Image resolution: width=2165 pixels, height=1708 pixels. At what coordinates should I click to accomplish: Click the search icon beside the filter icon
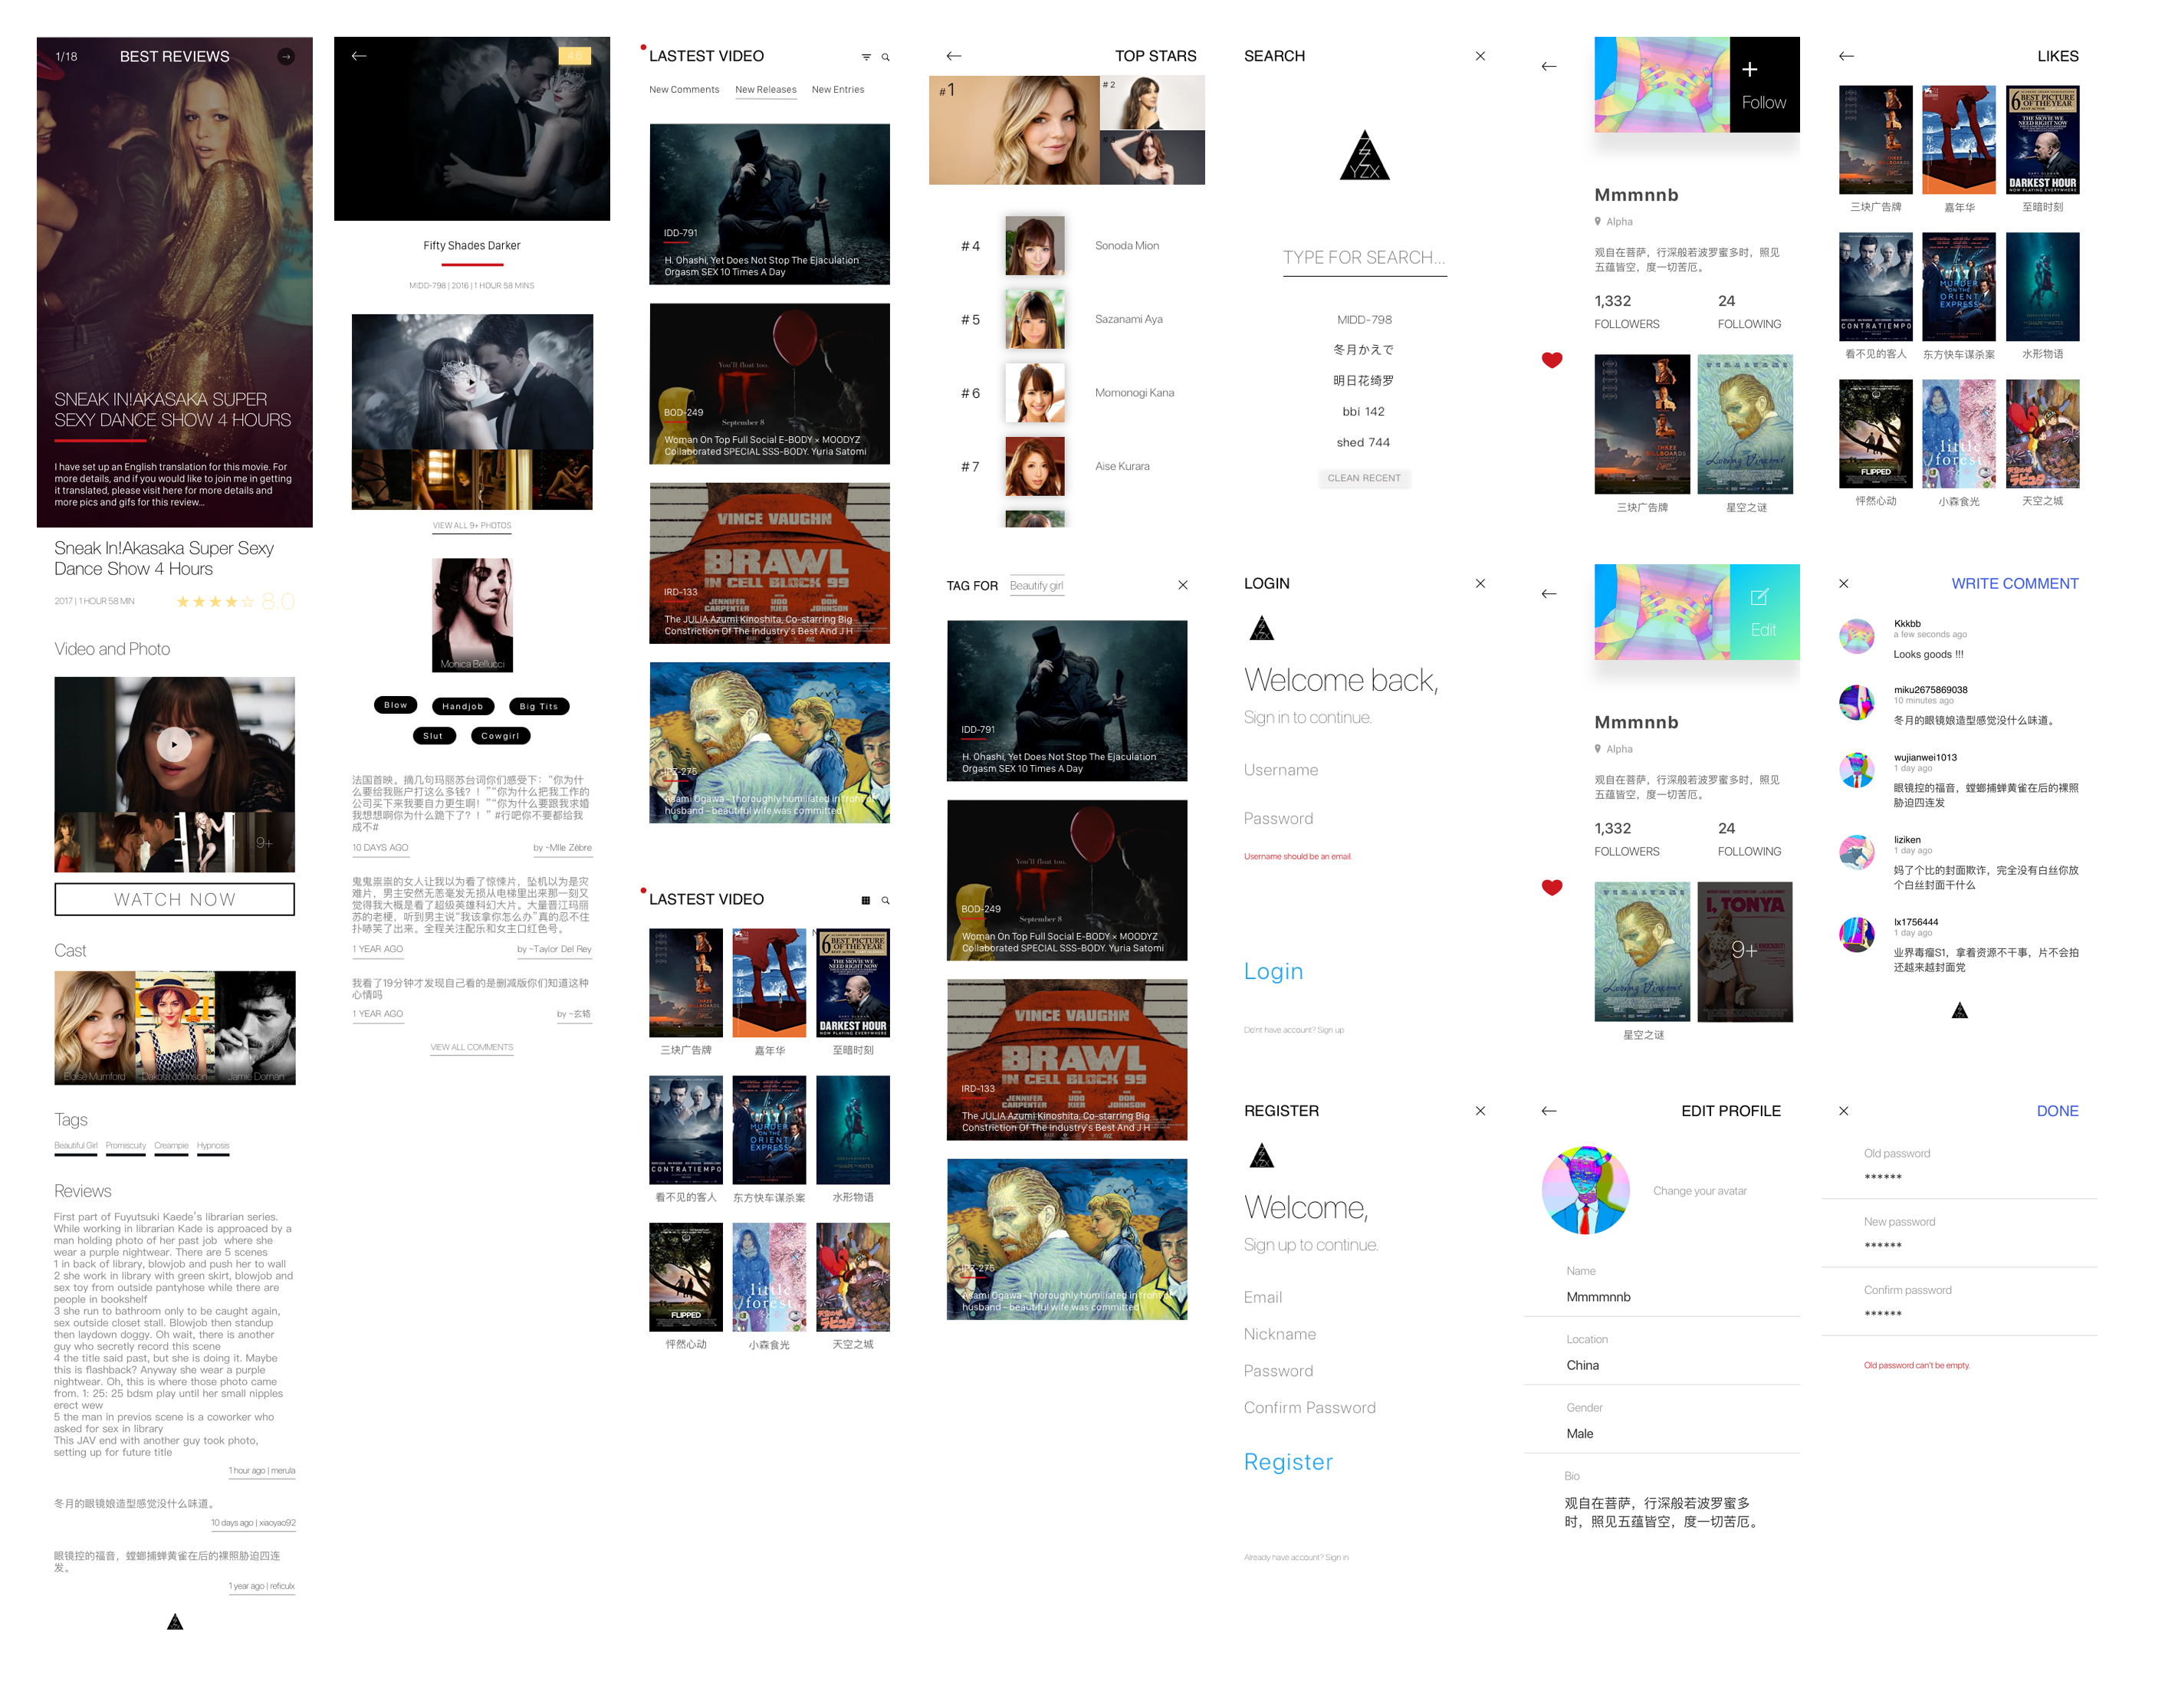click(885, 57)
